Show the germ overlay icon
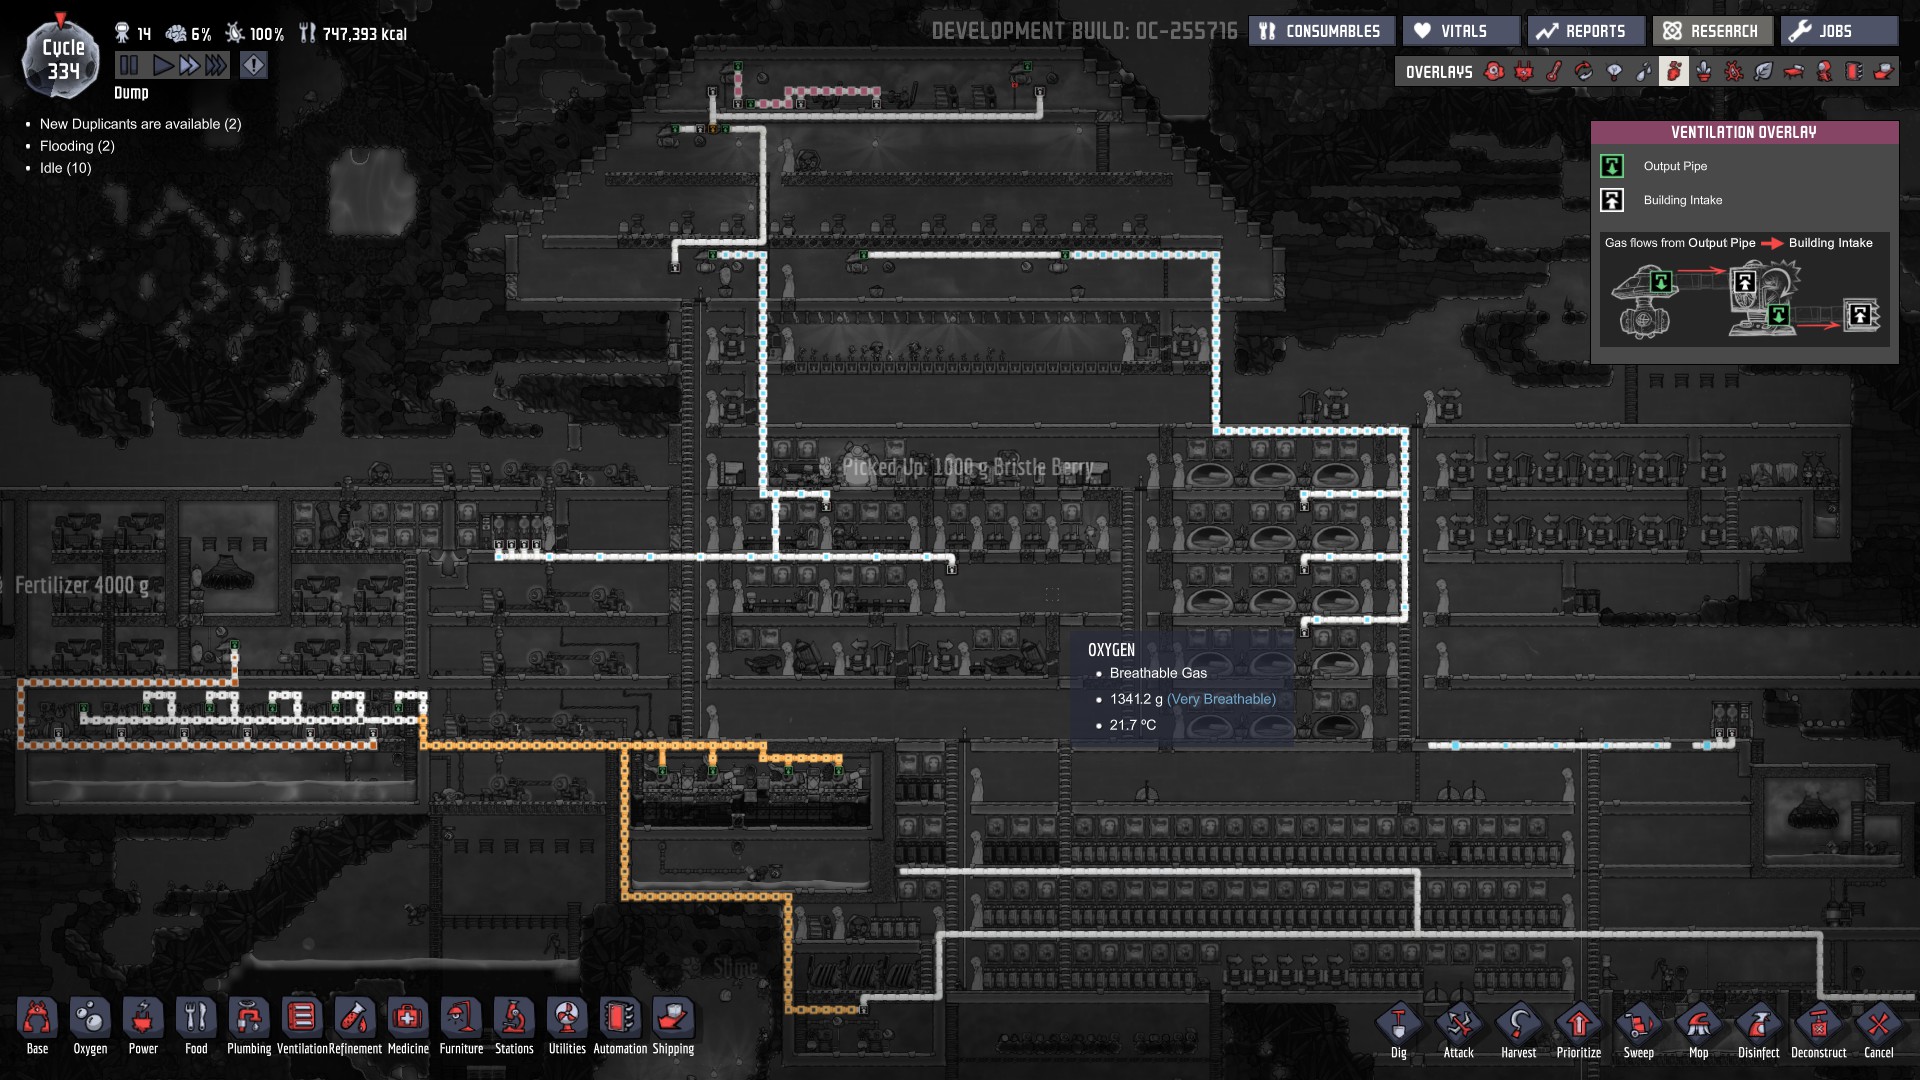 (1734, 72)
